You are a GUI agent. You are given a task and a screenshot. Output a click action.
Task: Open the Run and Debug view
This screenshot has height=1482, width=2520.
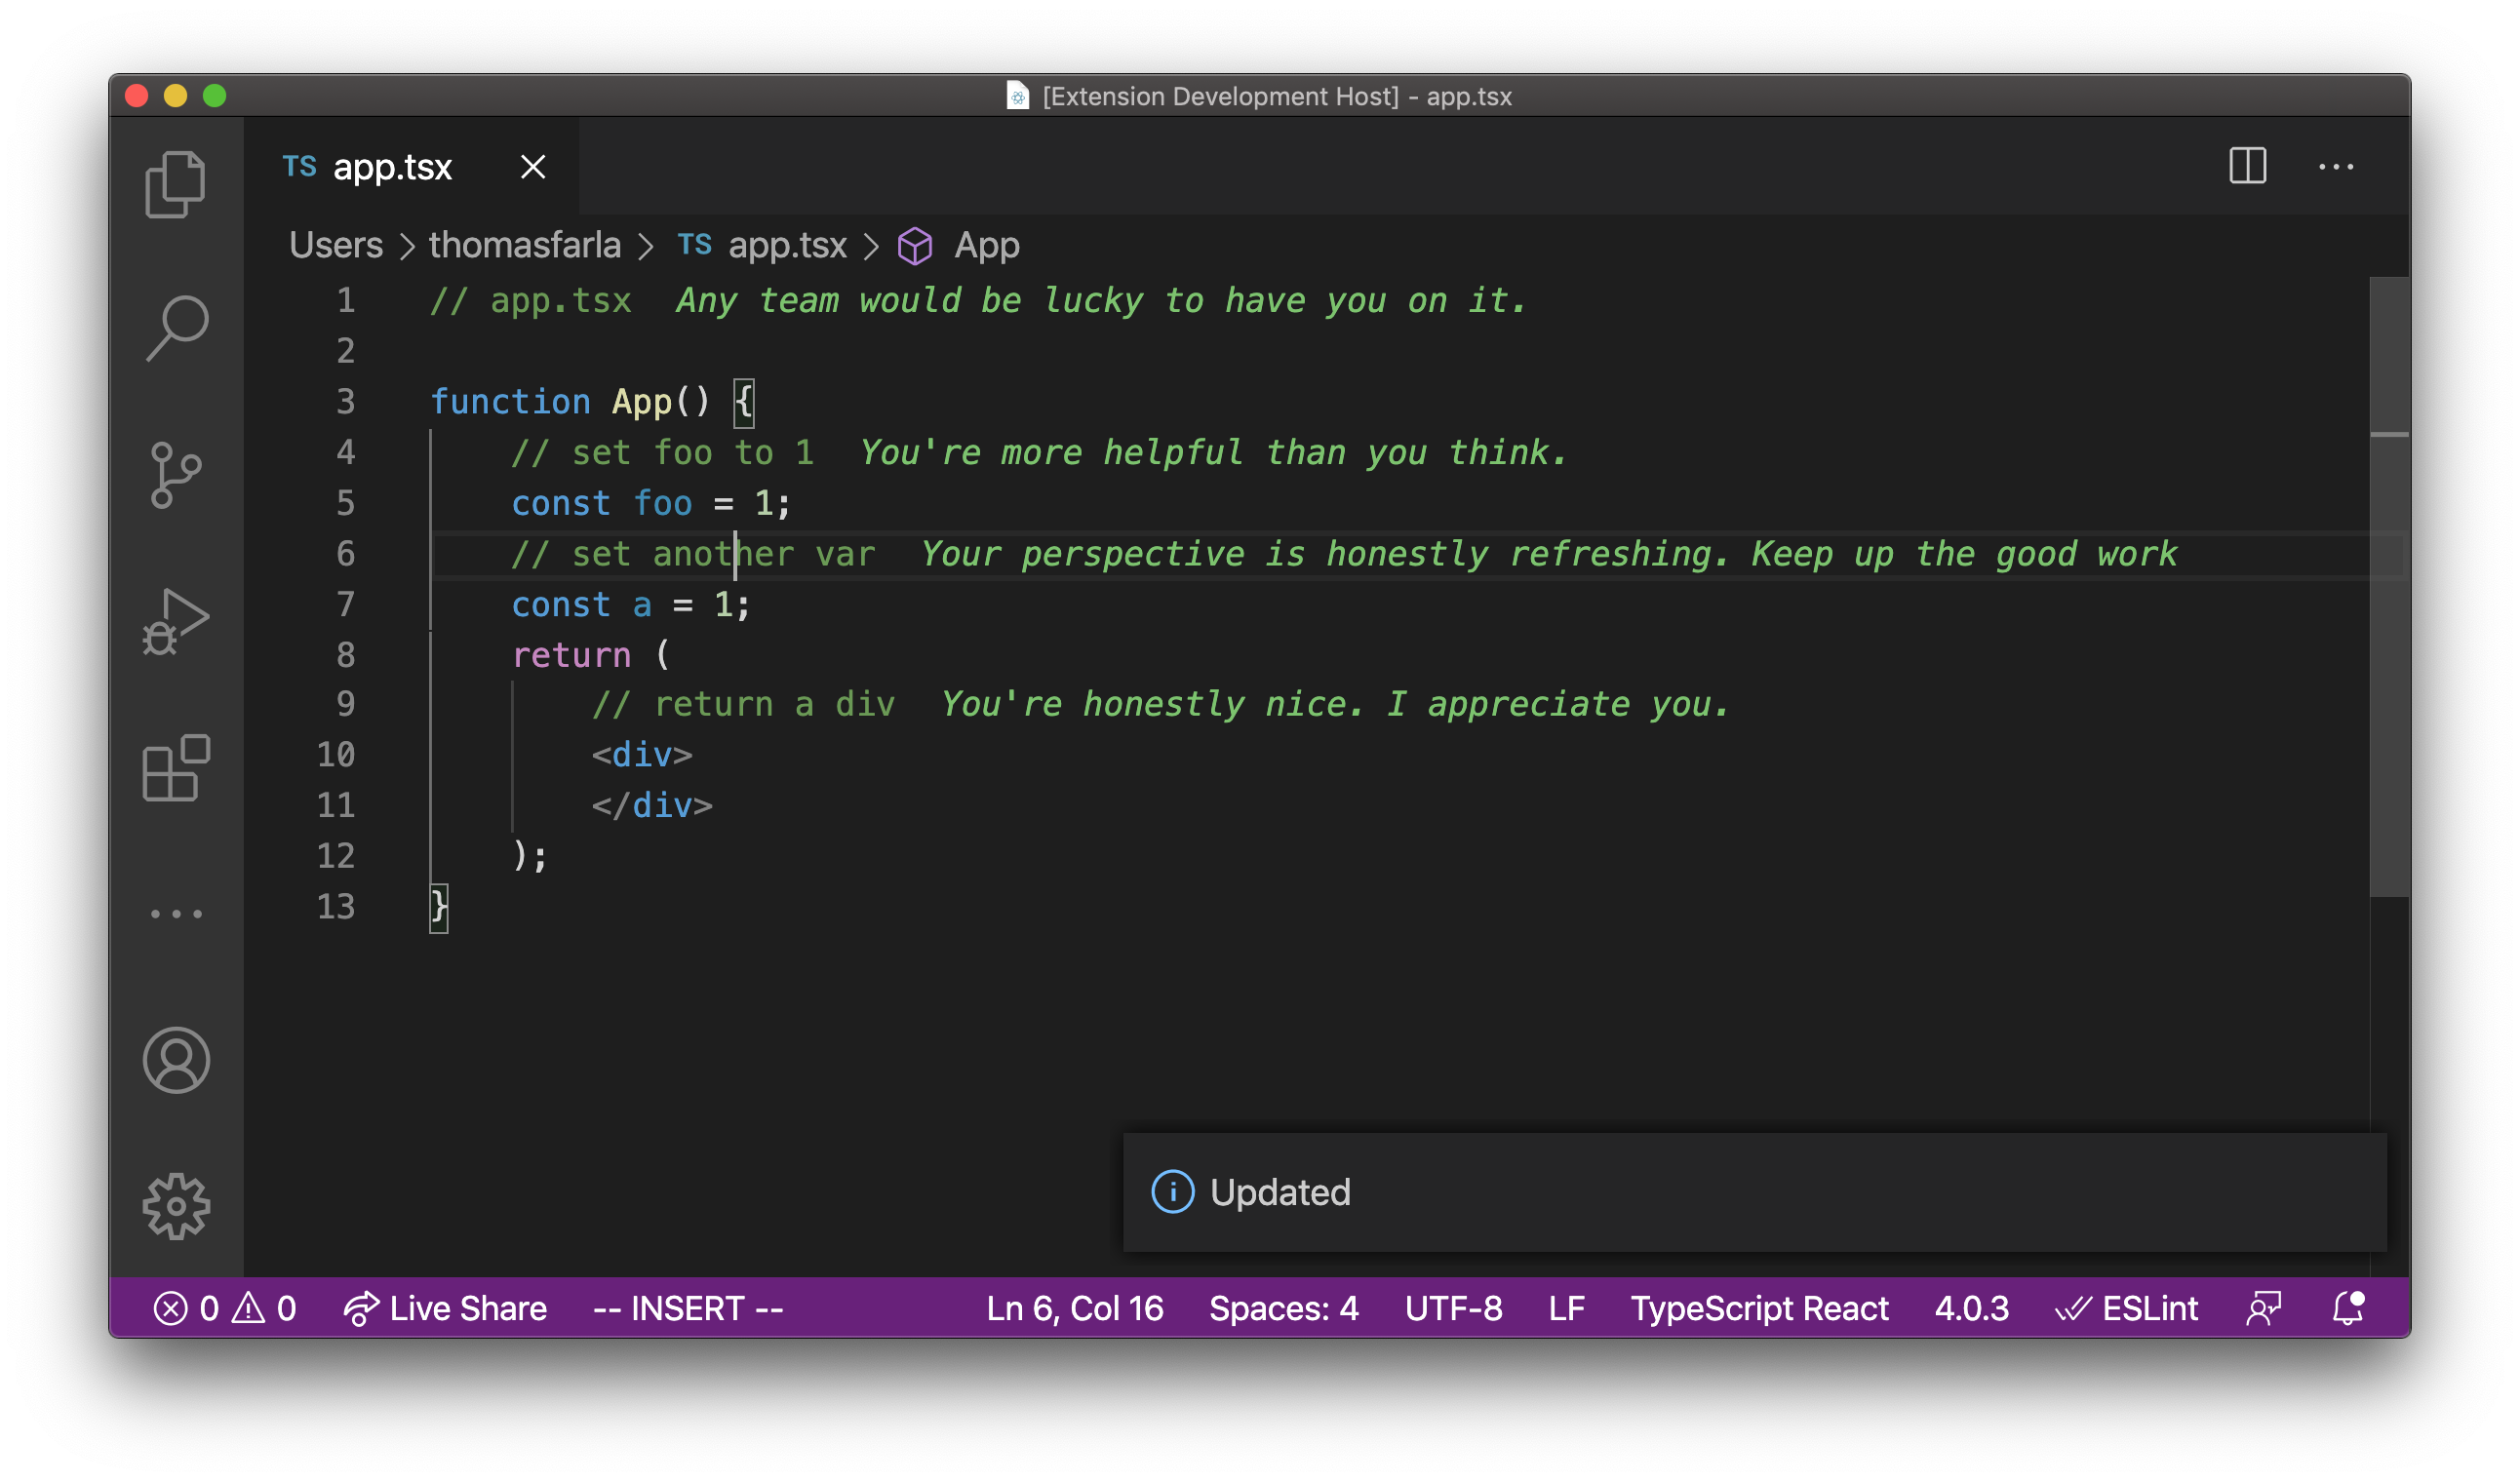(177, 620)
